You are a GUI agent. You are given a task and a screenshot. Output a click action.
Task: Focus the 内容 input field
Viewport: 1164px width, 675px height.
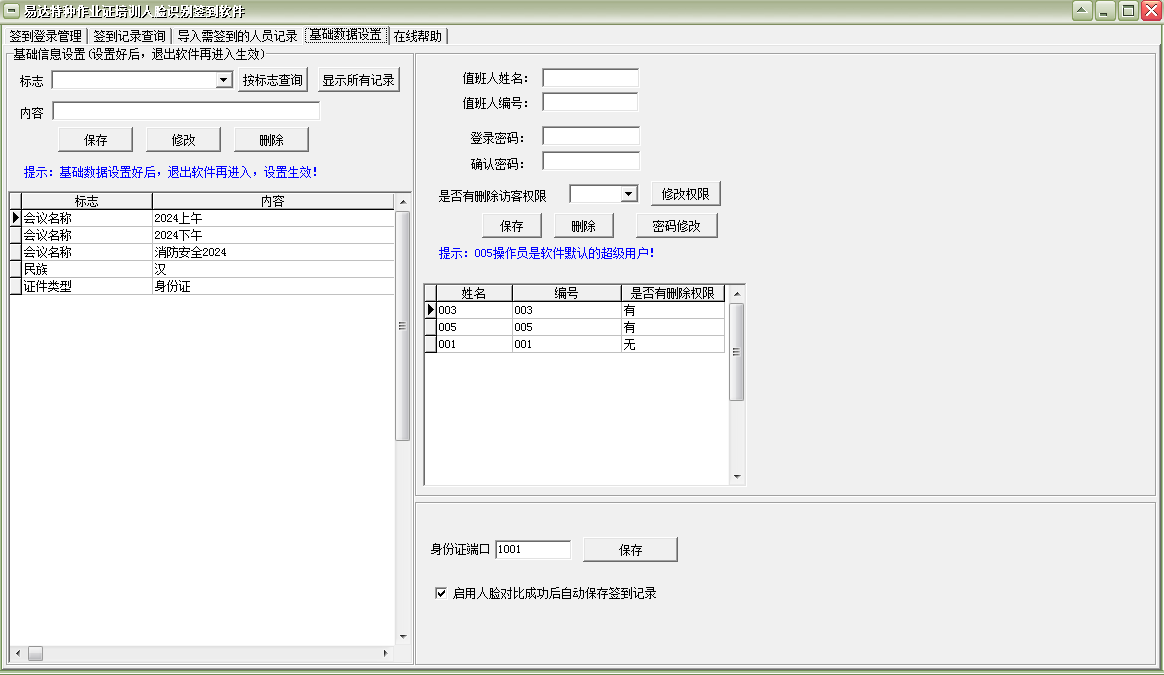tap(186, 111)
